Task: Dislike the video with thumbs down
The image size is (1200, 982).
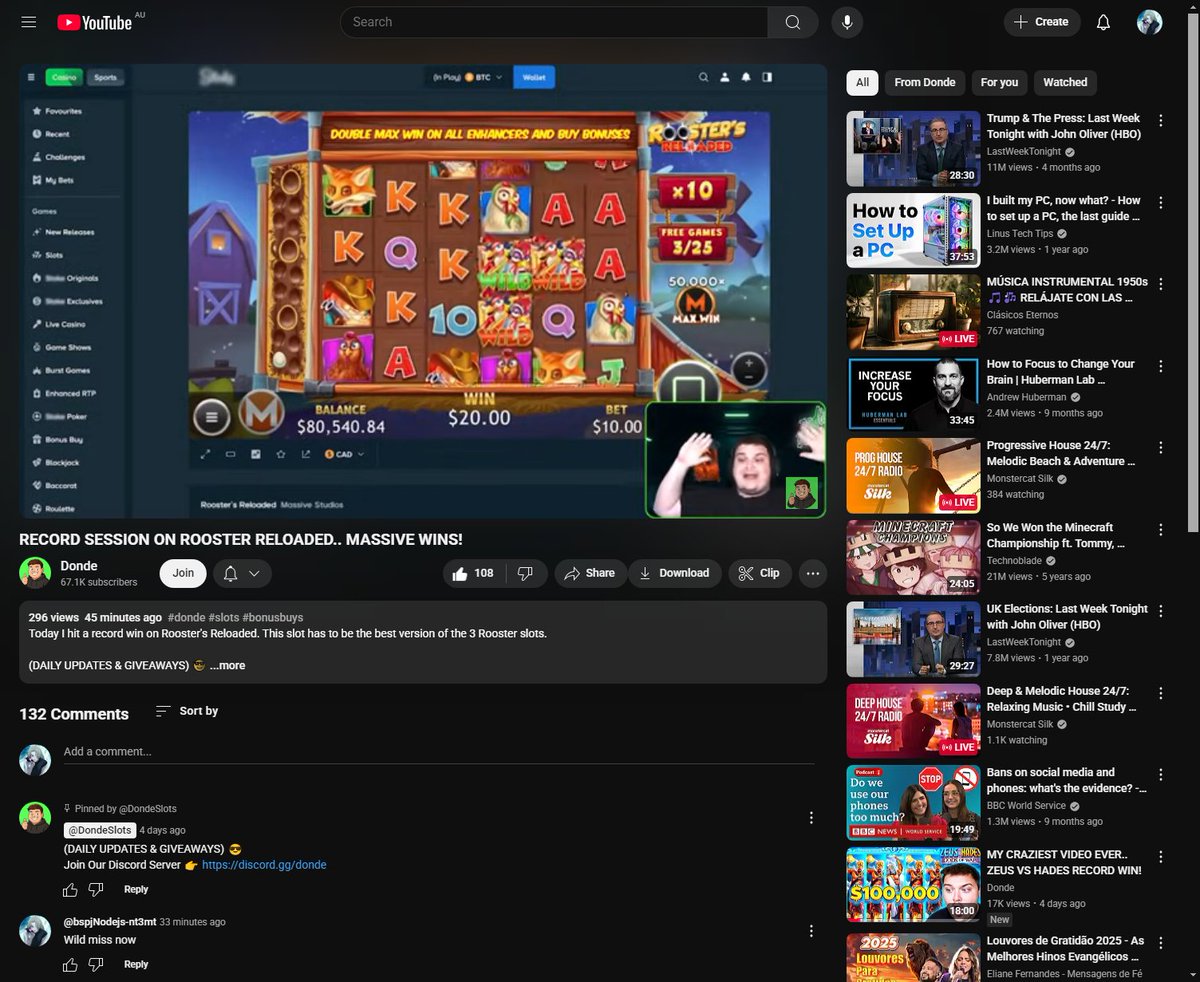Action: [526, 573]
